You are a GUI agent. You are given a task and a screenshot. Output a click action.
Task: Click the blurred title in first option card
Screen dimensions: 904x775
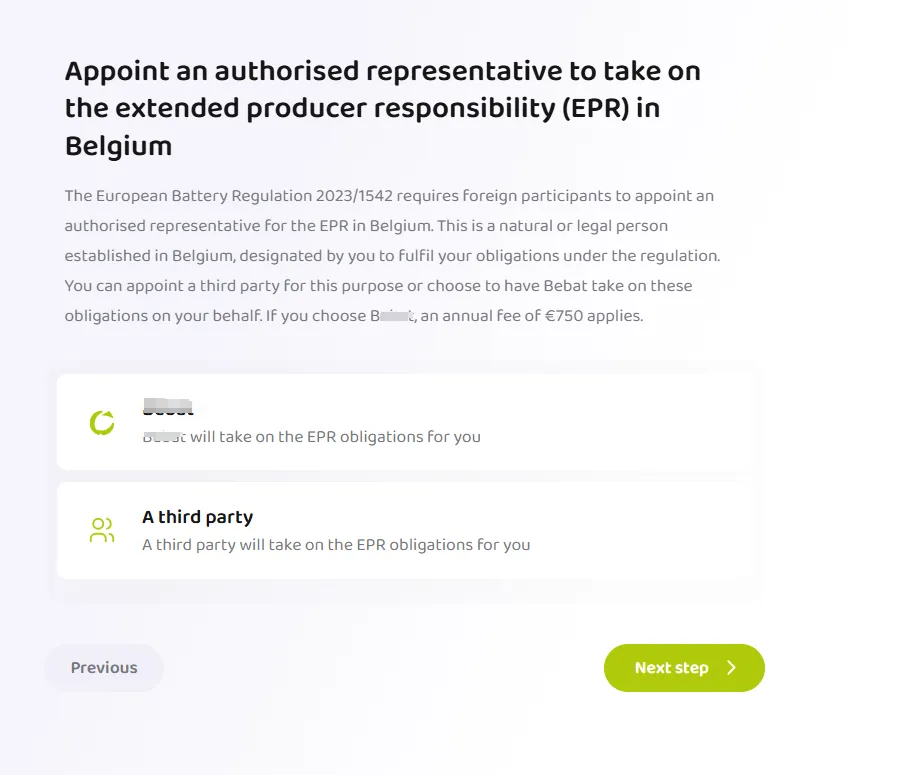click(167, 408)
